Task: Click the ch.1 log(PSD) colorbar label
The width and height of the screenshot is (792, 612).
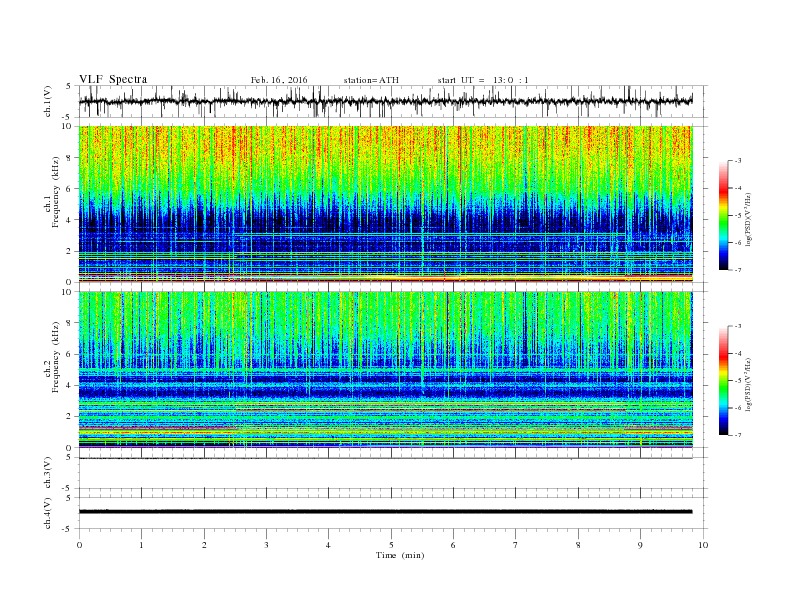Action: coord(749,219)
